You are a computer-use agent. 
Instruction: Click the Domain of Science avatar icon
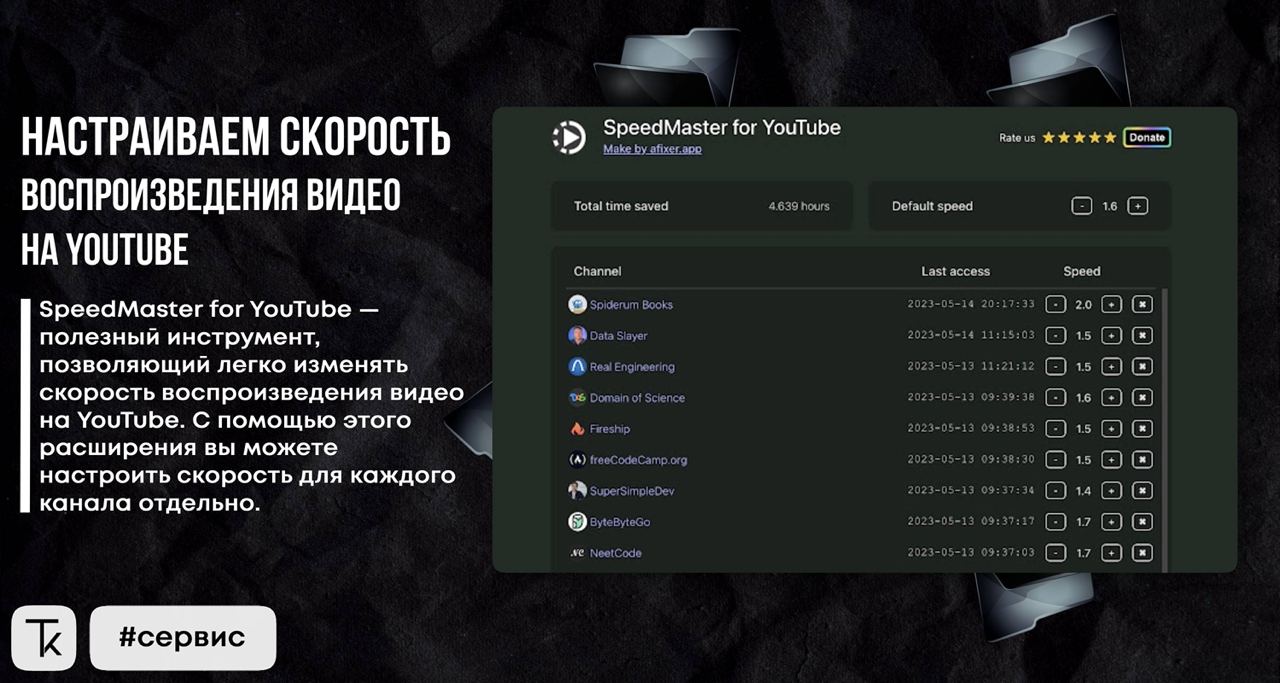pos(577,397)
